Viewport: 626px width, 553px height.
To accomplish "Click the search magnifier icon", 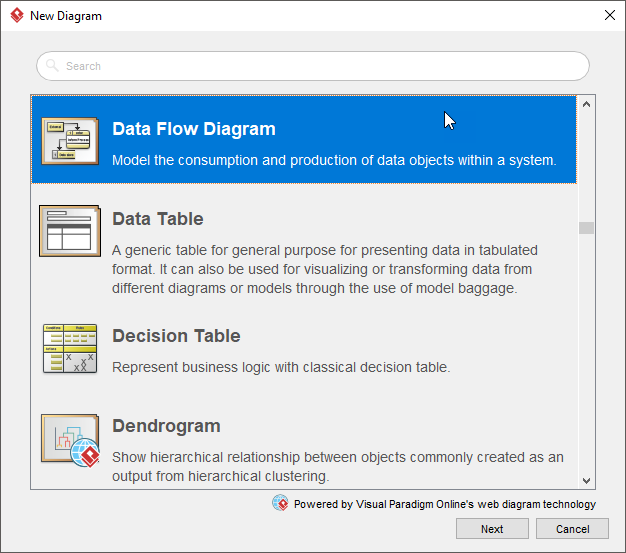I will [x=53, y=66].
